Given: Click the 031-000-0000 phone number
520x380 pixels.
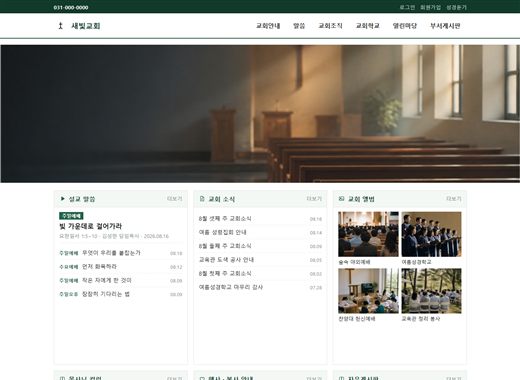Looking at the screenshot, I should [71, 7].
